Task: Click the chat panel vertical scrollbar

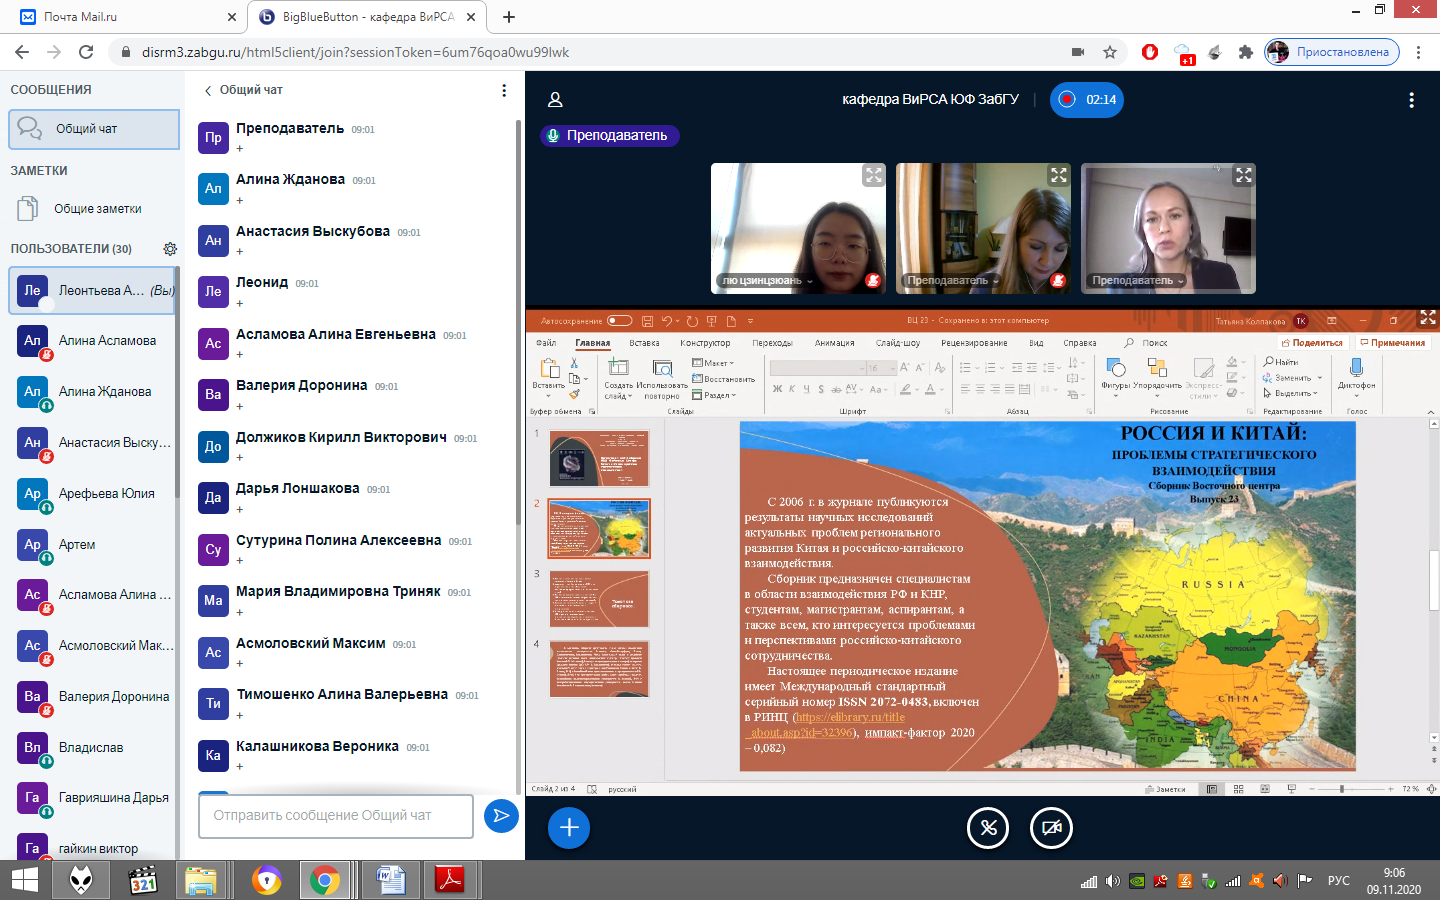Action: click(x=517, y=320)
